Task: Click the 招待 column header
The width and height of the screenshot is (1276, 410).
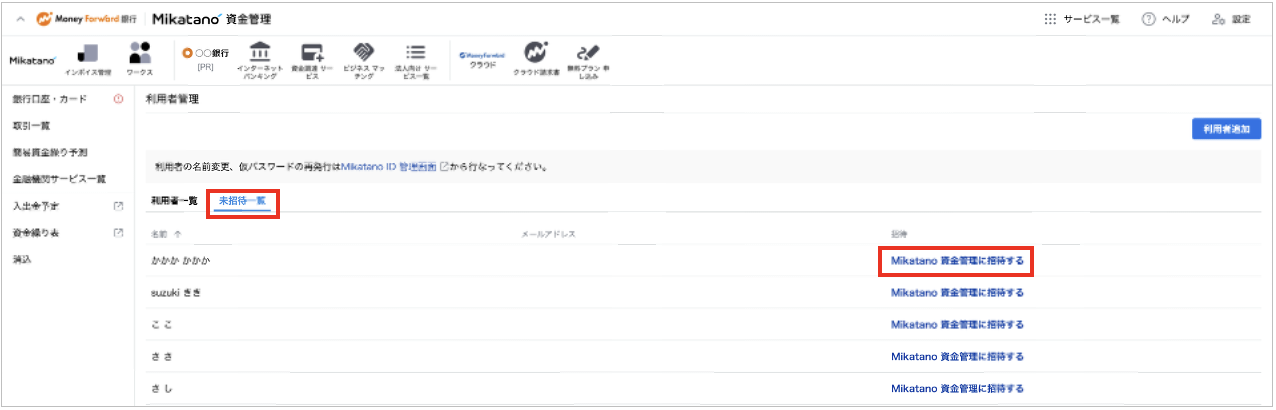Action: 899,234
